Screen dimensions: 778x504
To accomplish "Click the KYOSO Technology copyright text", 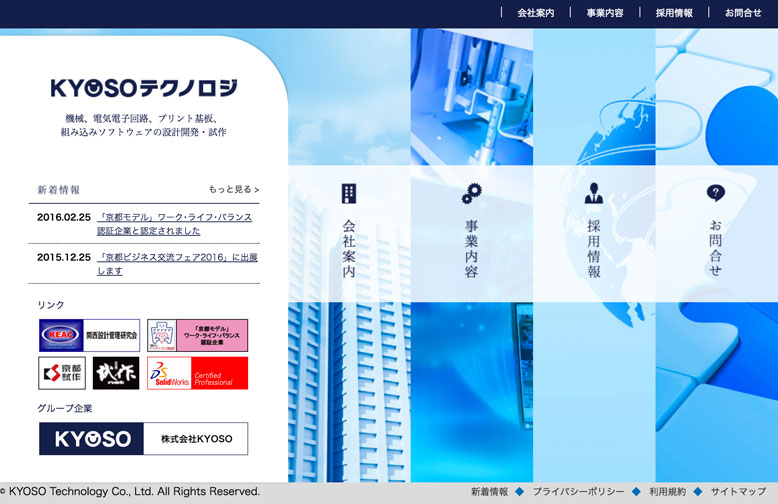I will tap(130, 492).
